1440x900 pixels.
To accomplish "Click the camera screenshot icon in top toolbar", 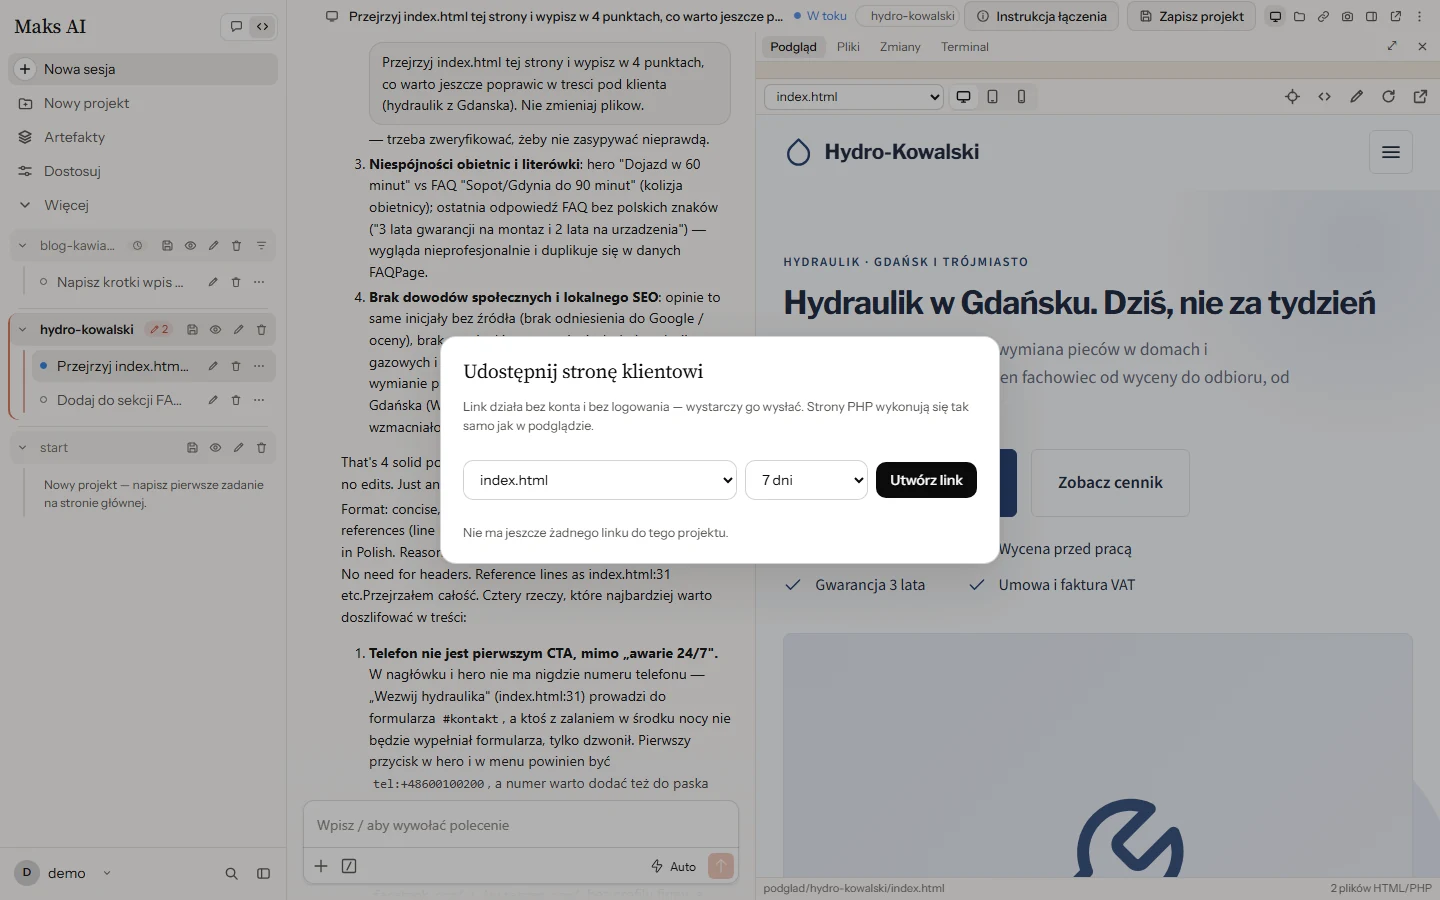I will coord(1347,16).
